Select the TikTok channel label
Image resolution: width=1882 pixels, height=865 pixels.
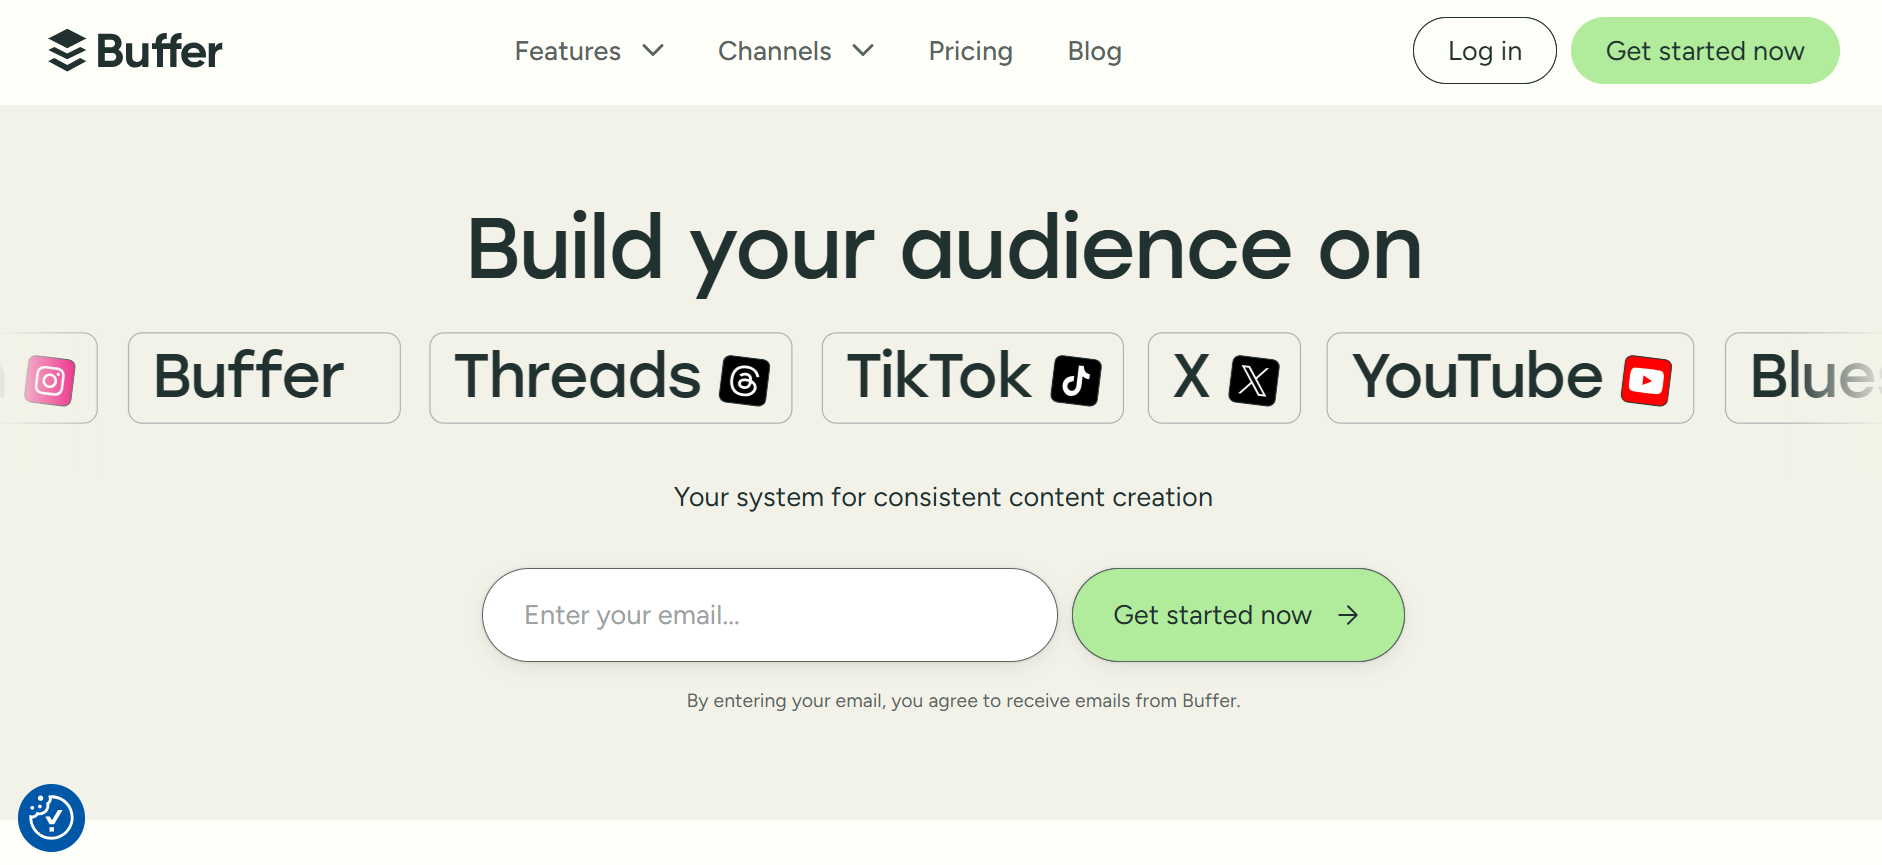[x=938, y=377]
